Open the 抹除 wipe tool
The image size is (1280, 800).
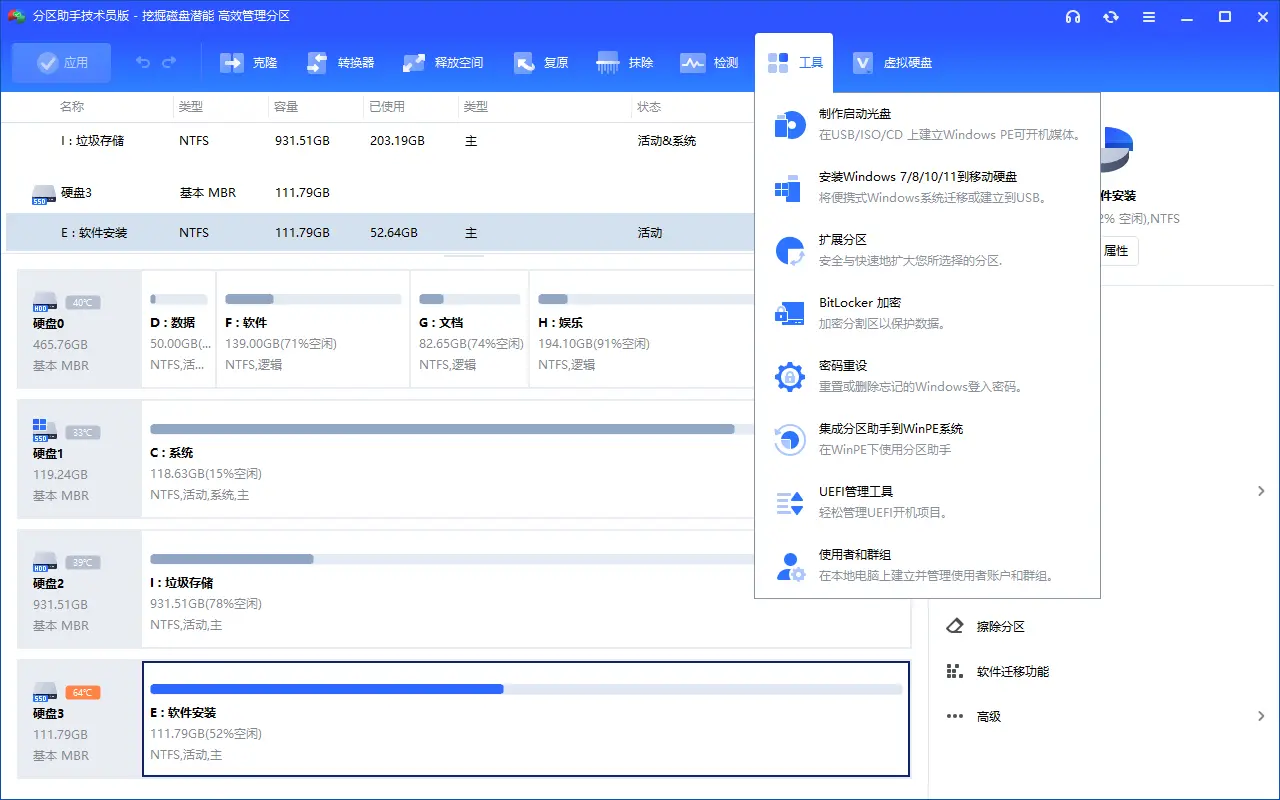coord(625,63)
